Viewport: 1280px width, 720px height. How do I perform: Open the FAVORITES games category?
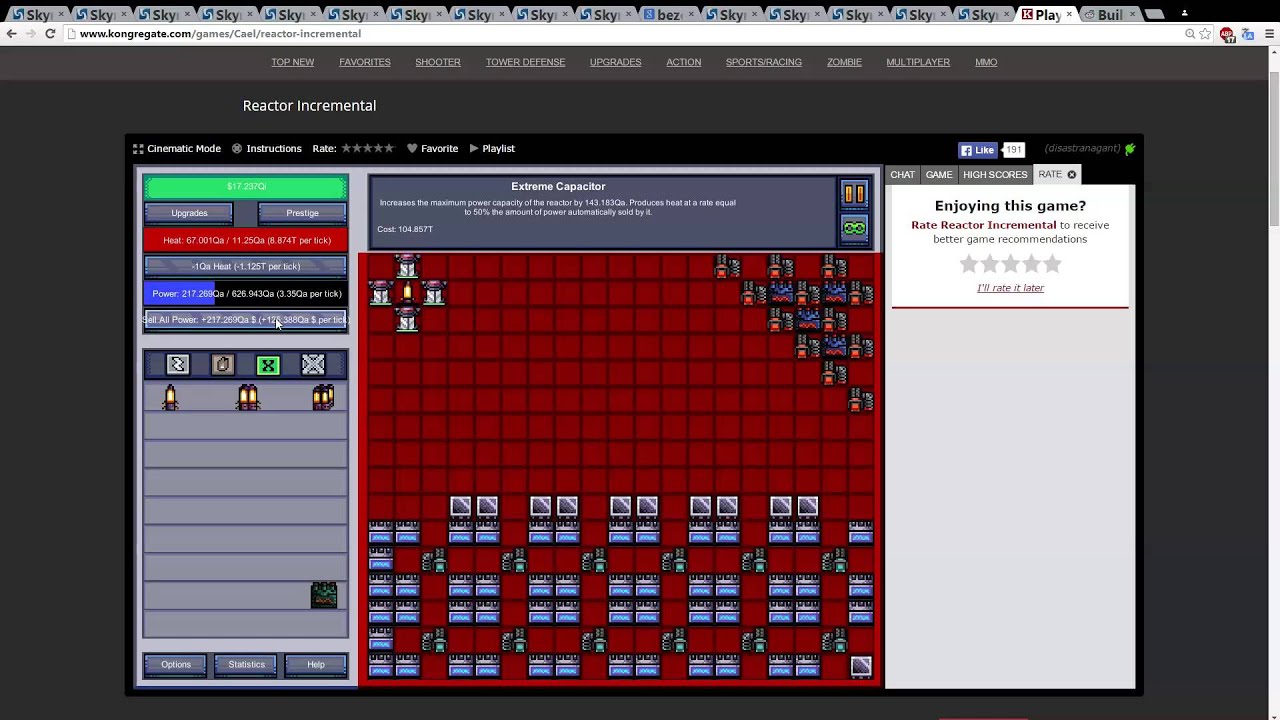tap(365, 62)
